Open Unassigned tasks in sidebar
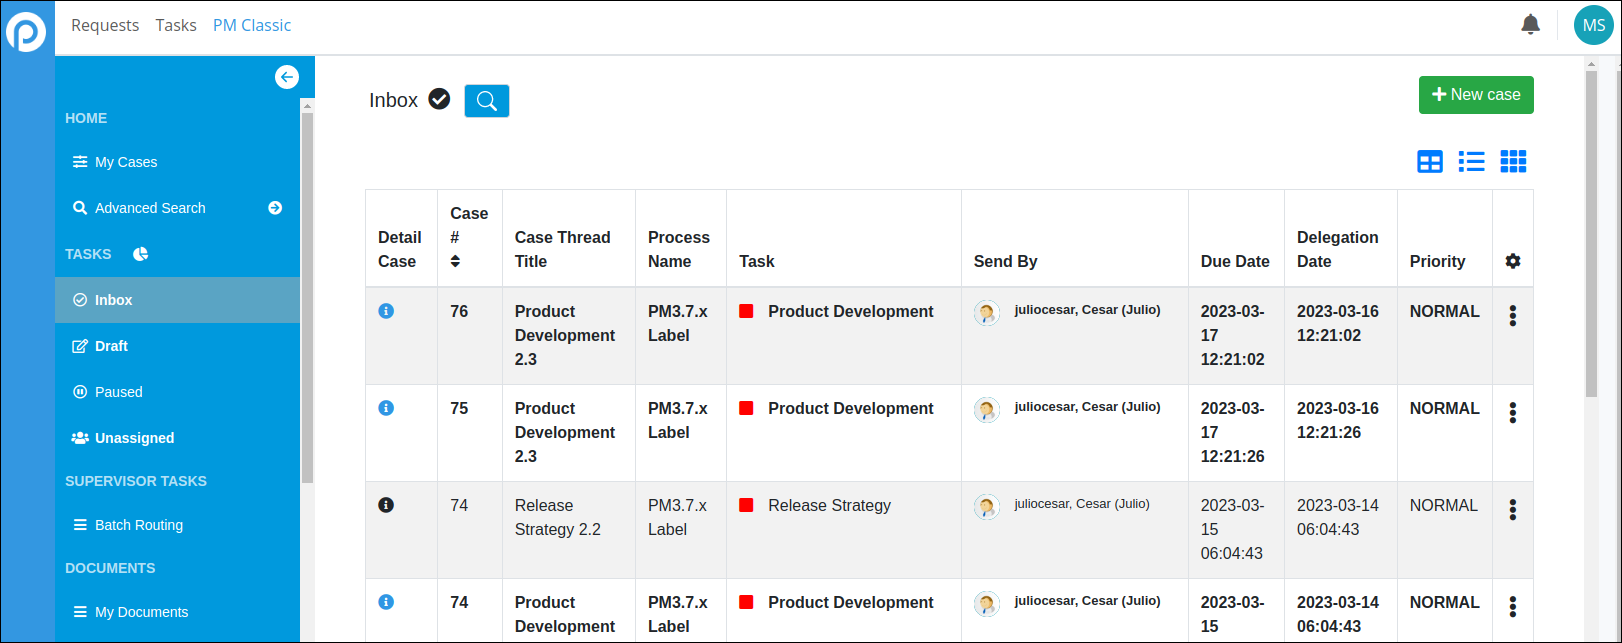1622x643 pixels. (x=134, y=438)
